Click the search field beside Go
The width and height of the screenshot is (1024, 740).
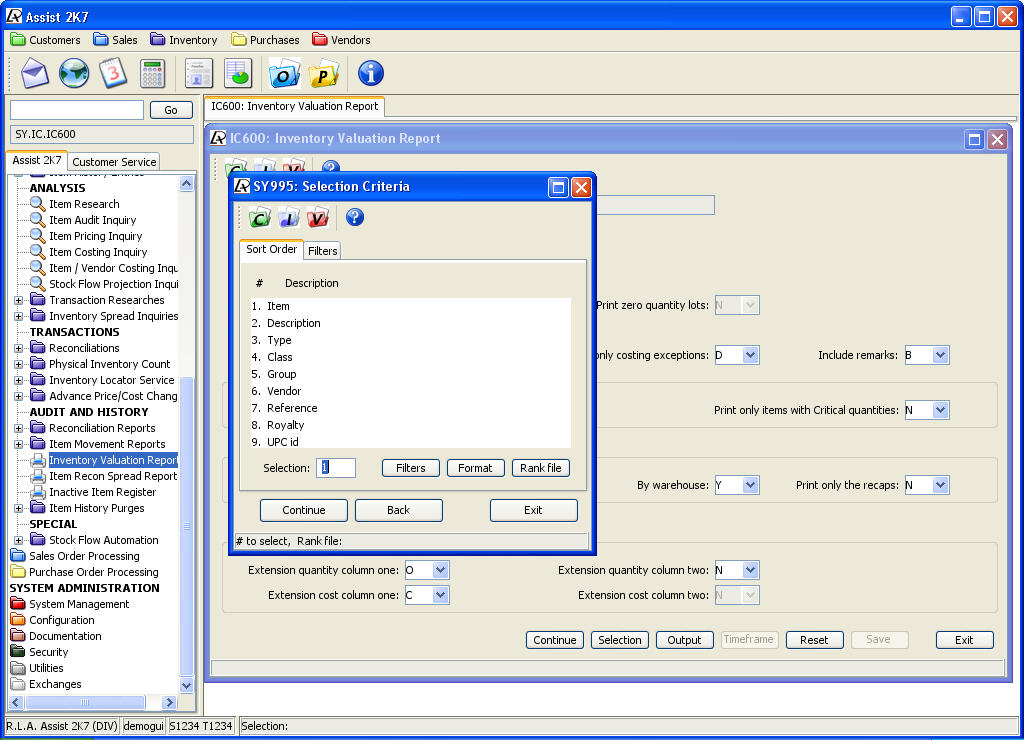point(77,110)
